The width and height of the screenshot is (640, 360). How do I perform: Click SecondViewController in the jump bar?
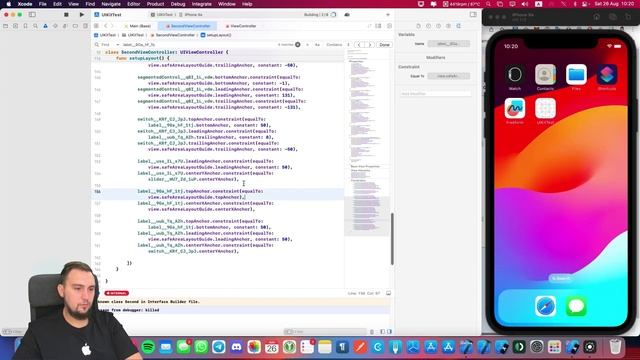tap(172, 35)
